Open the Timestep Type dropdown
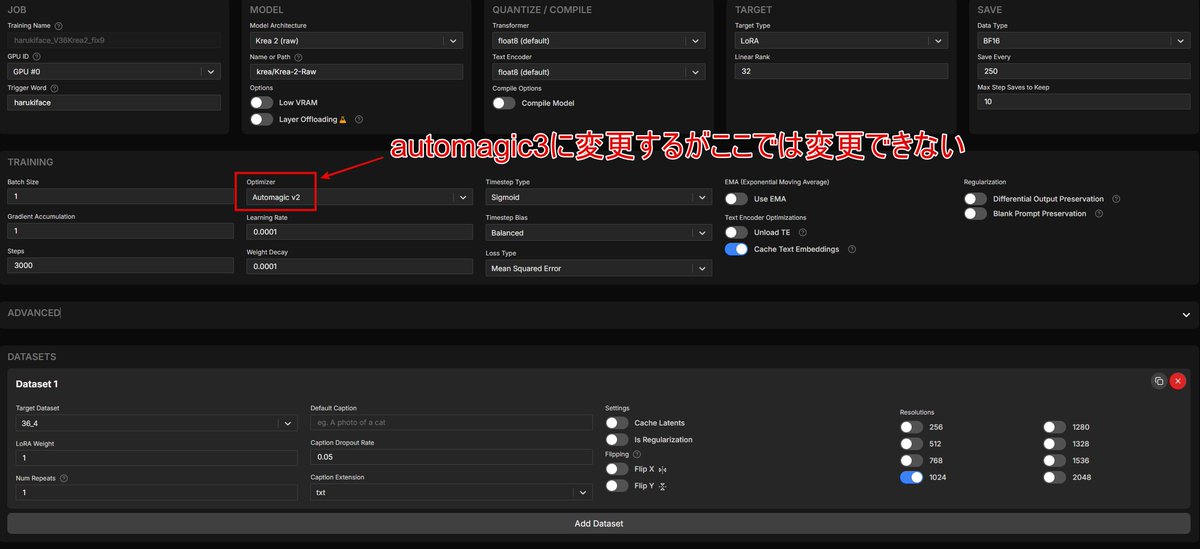 pyautogui.click(x=599, y=198)
